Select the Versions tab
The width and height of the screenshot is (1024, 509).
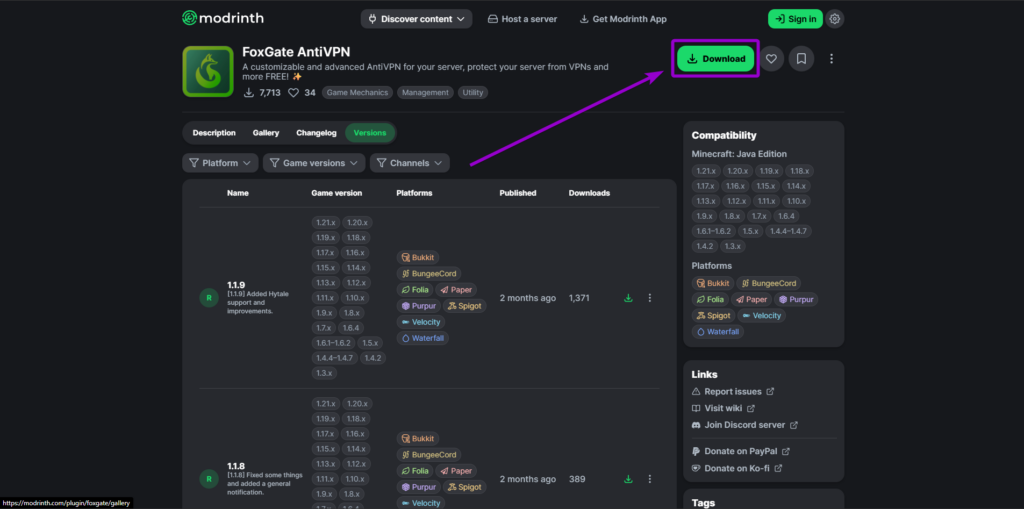[x=370, y=133]
